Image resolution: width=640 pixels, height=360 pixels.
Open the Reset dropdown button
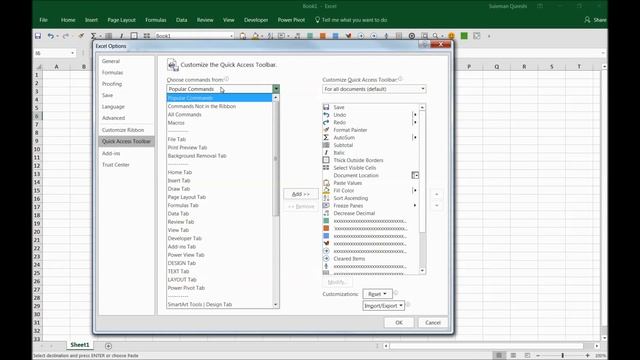(x=377, y=294)
